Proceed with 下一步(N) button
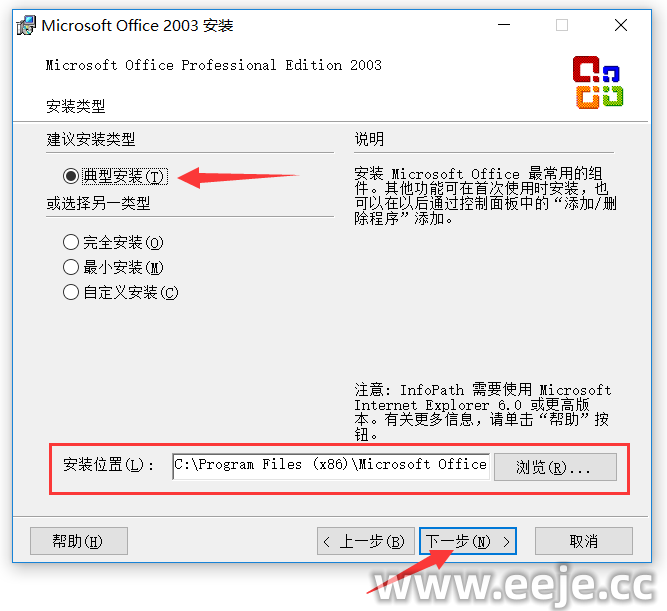 468,541
